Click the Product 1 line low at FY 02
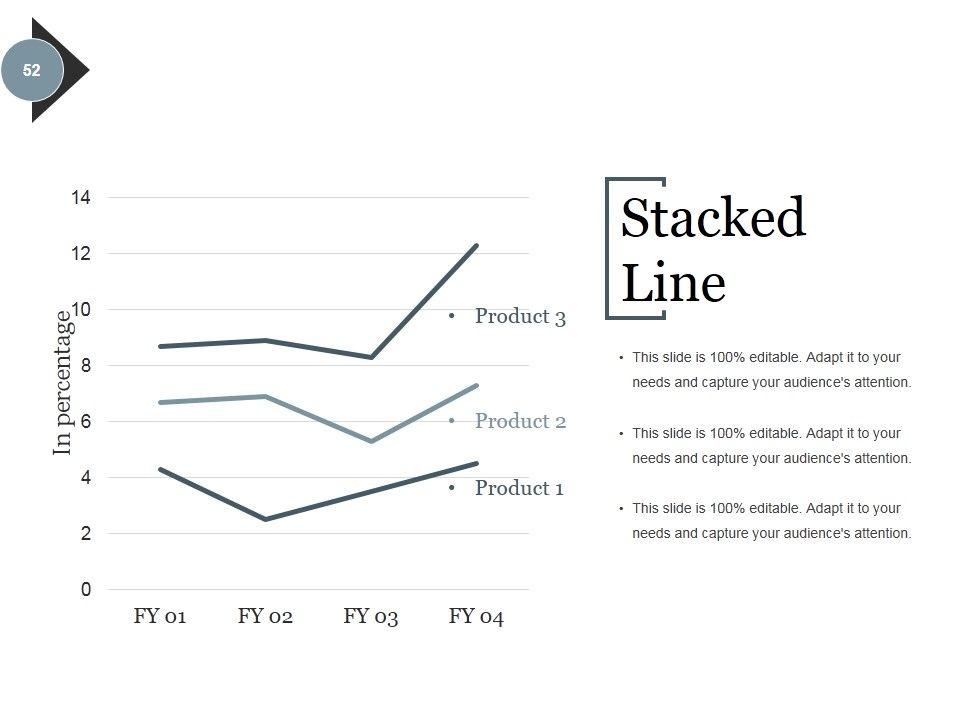 pos(266,519)
